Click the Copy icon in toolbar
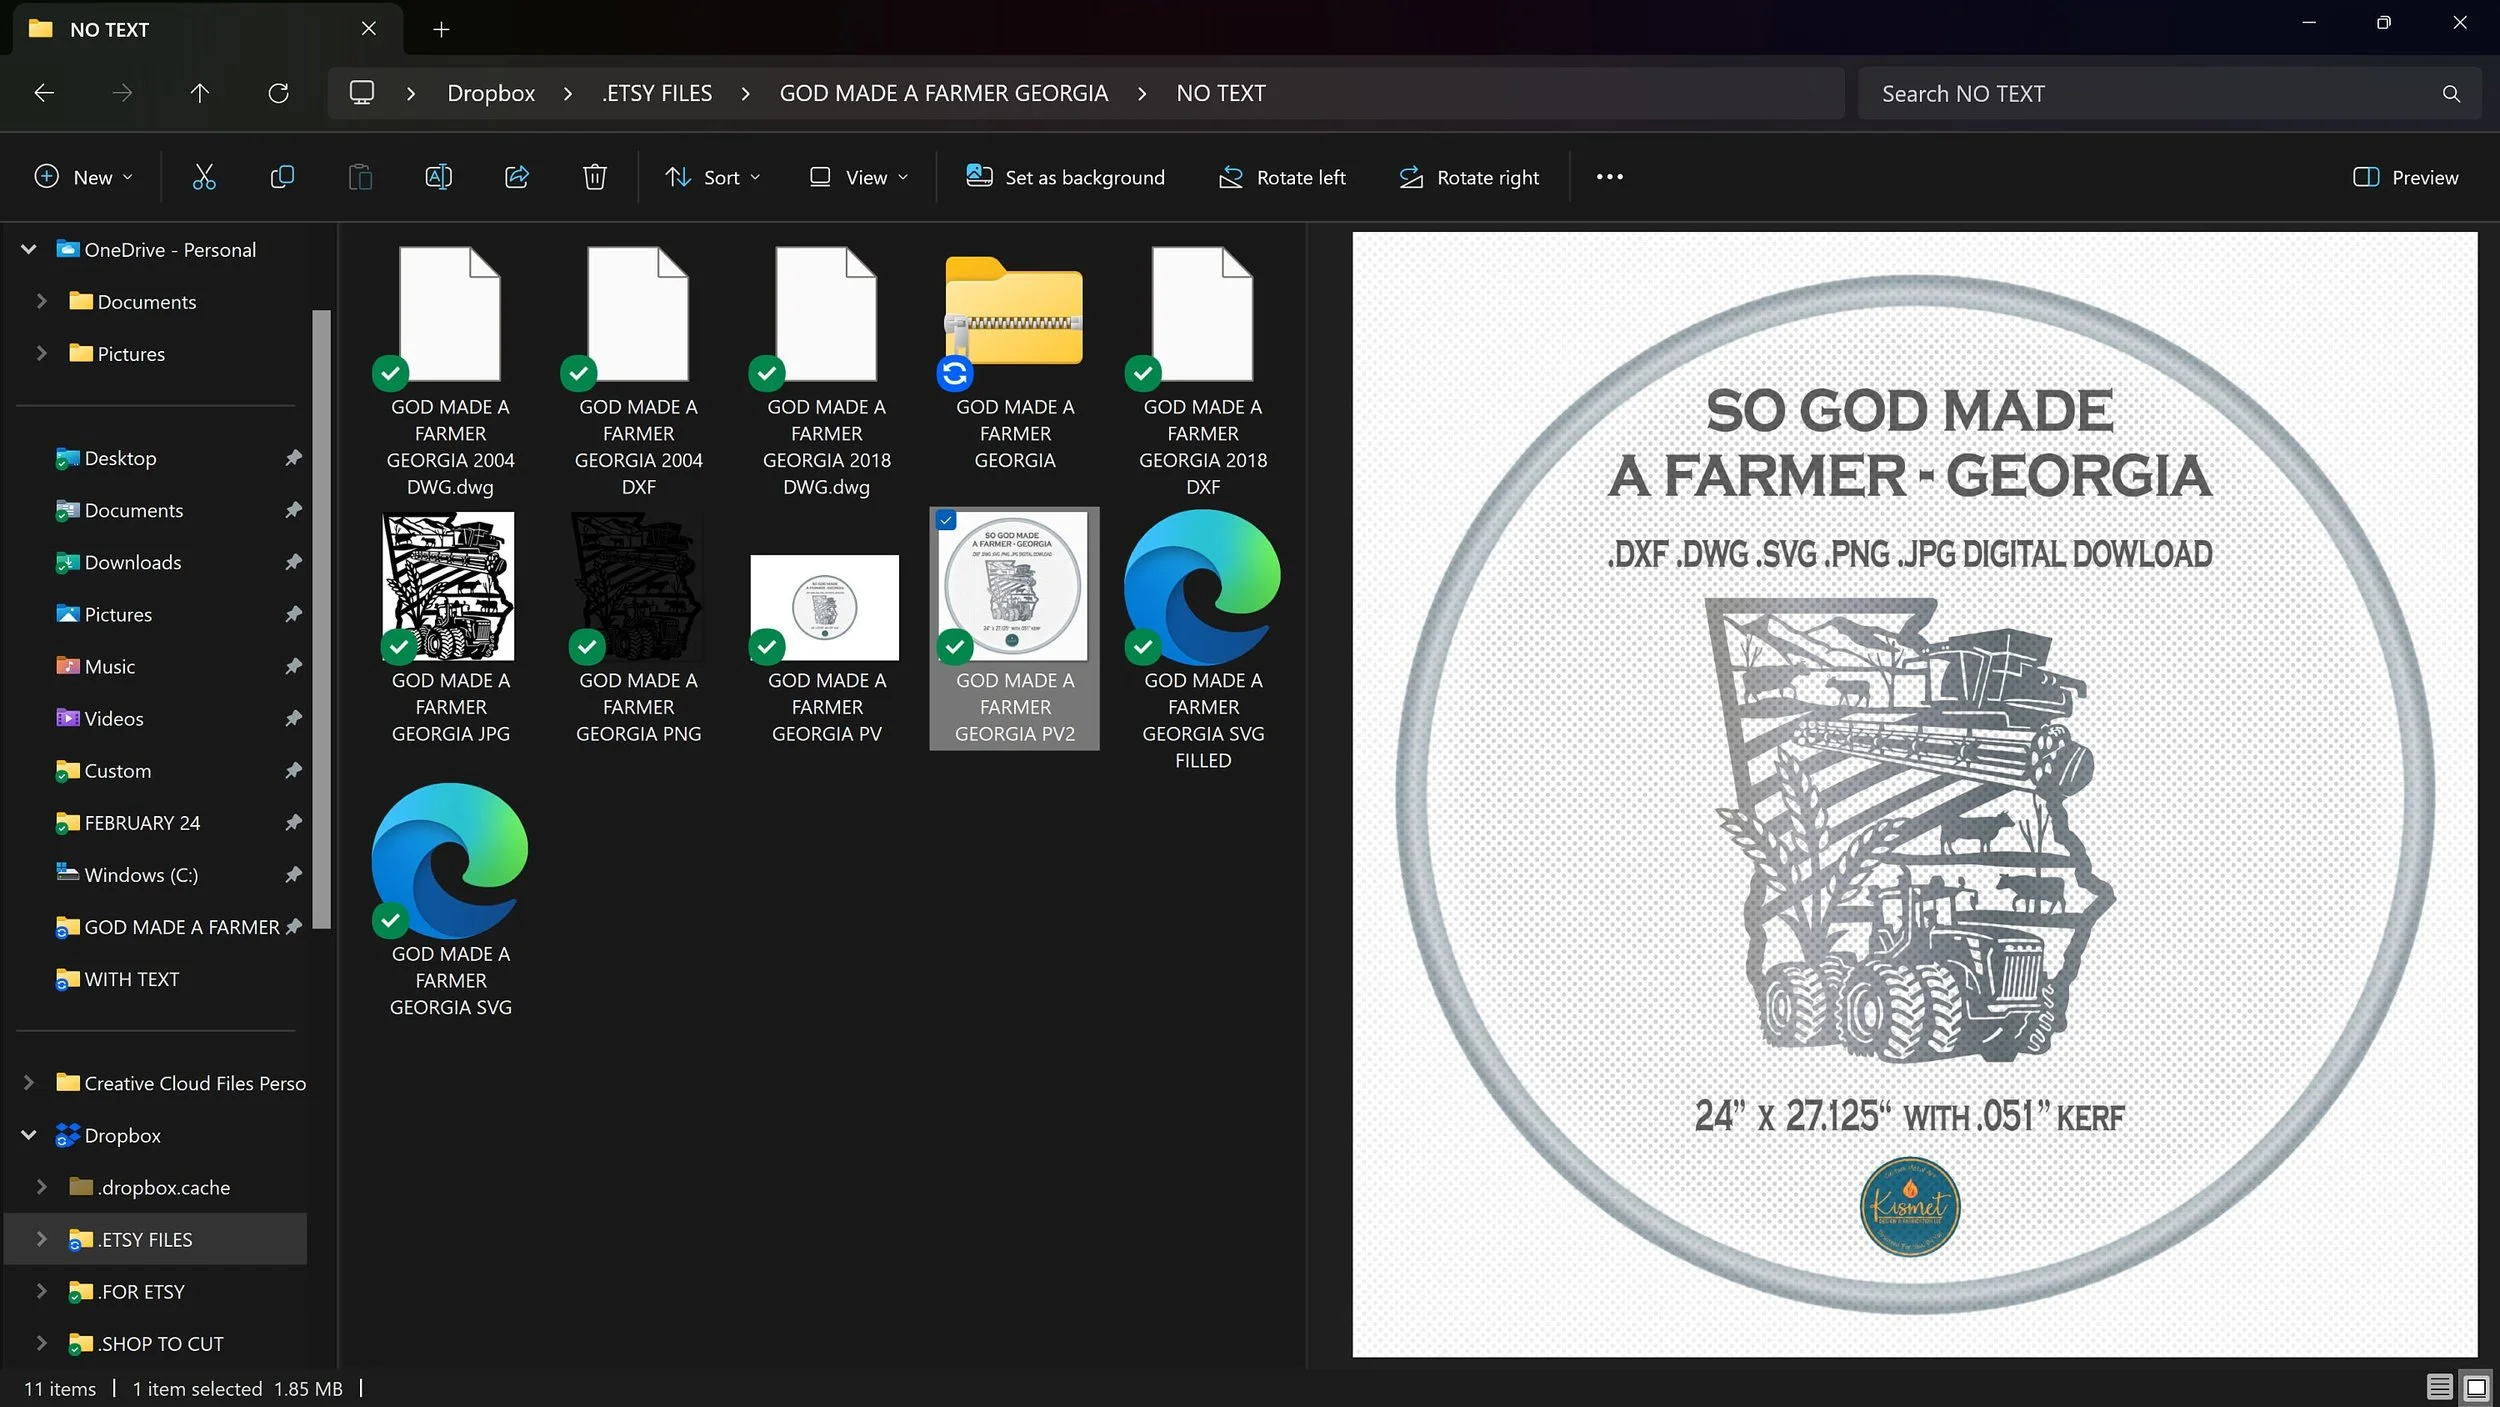2500x1407 pixels. pyautogui.click(x=282, y=177)
